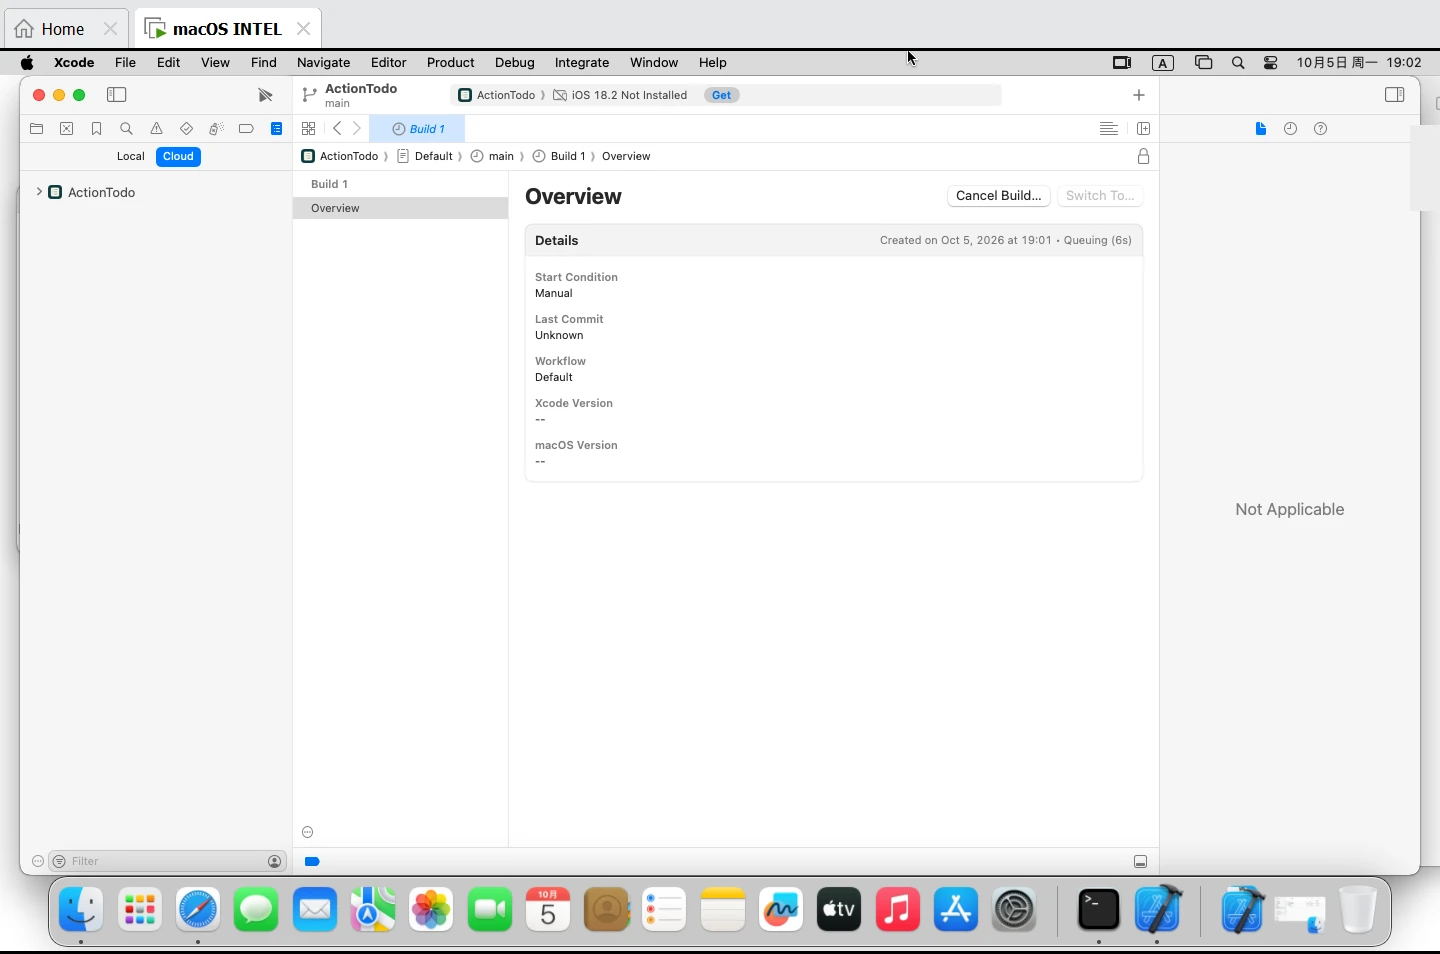Open the iOS 18.2 destination selector

click(620, 95)
